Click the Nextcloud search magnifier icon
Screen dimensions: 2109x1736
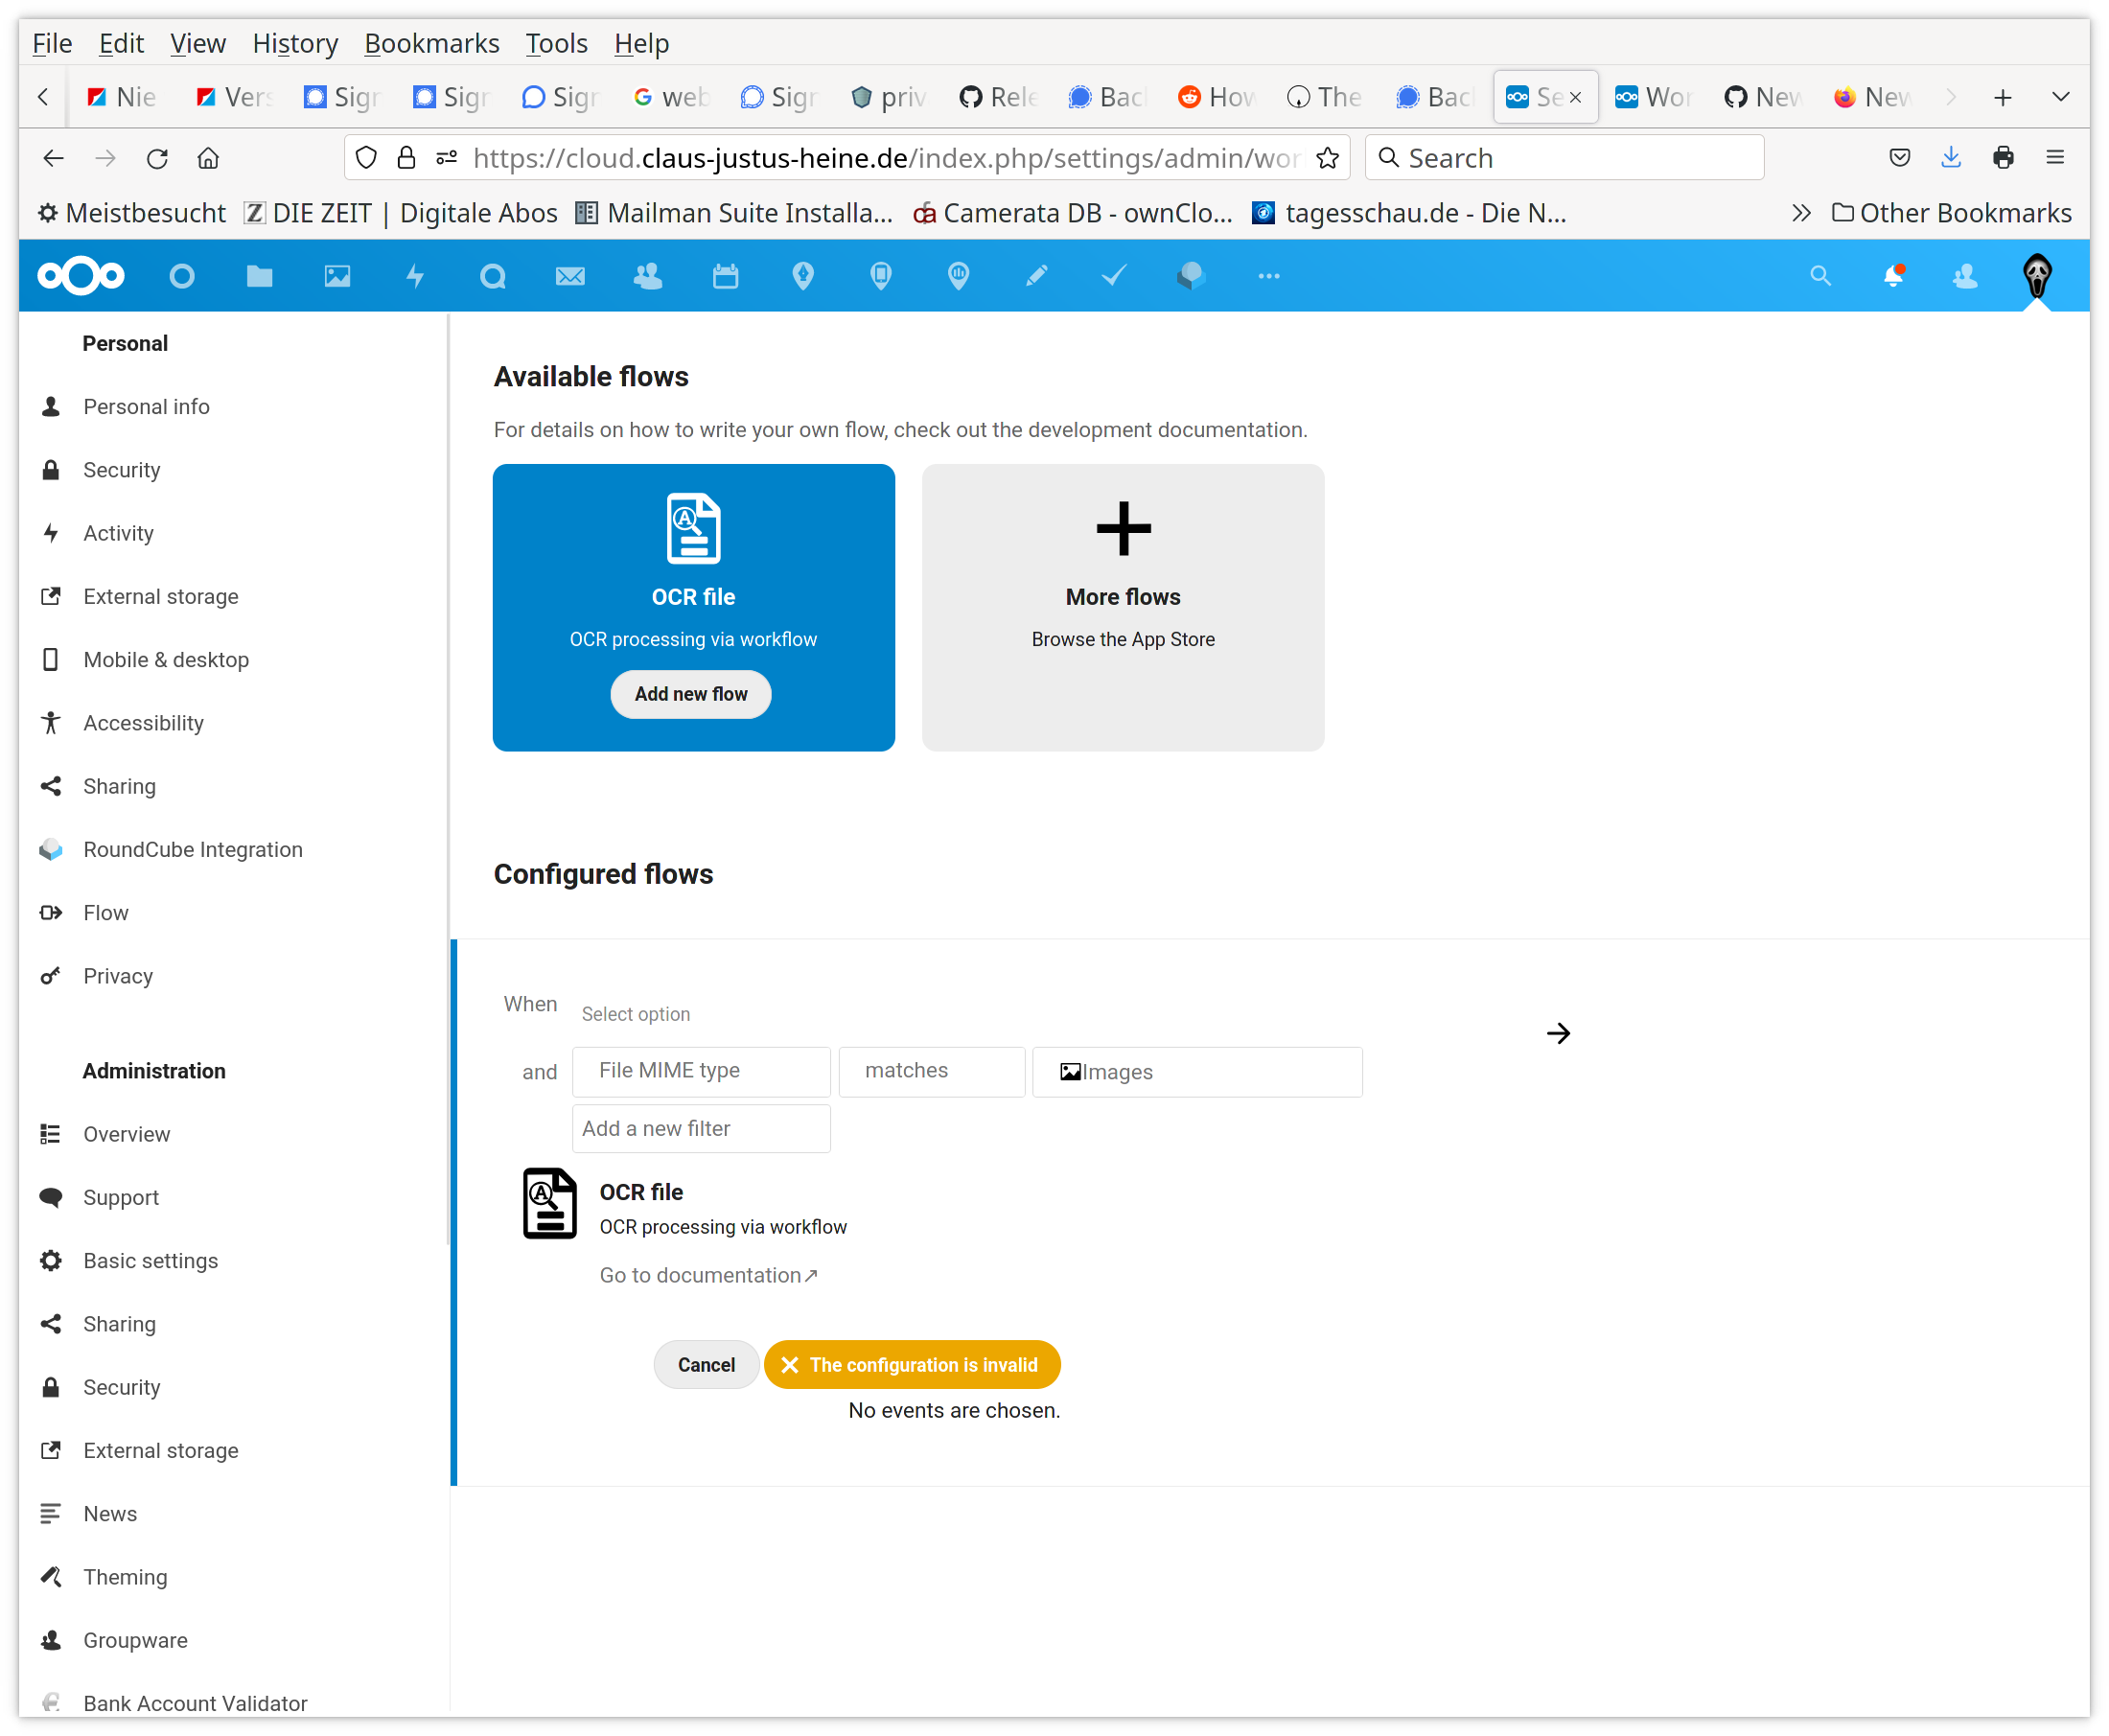tap(1820, 276)
